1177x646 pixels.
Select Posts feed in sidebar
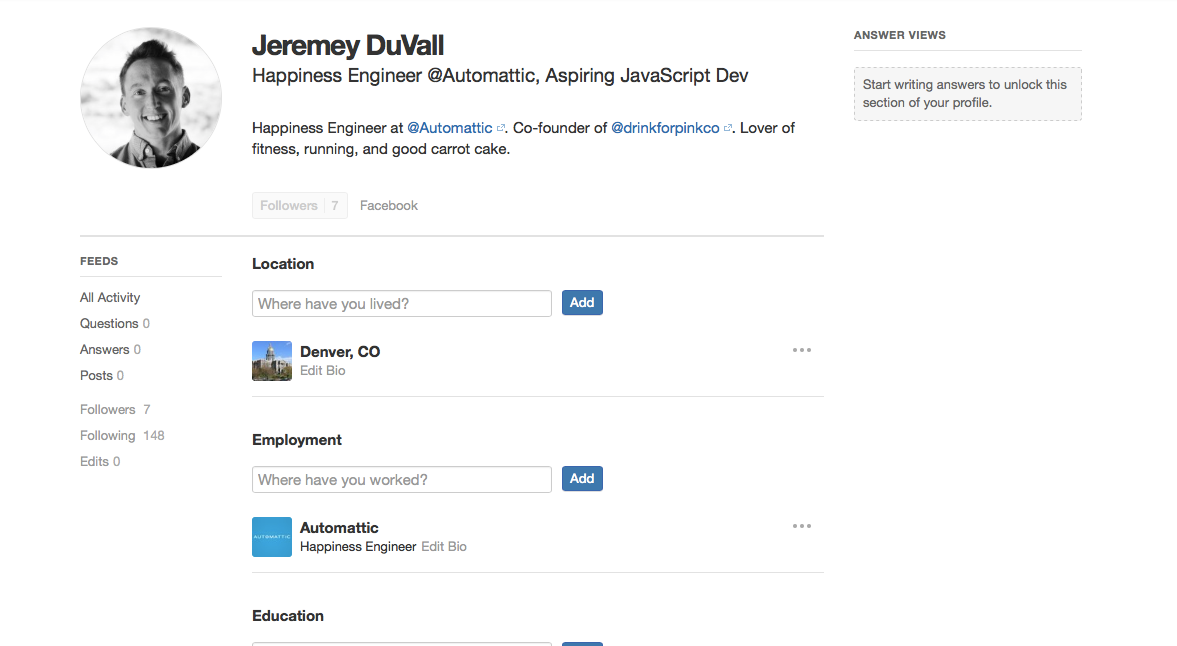click(x=102, y=376)
